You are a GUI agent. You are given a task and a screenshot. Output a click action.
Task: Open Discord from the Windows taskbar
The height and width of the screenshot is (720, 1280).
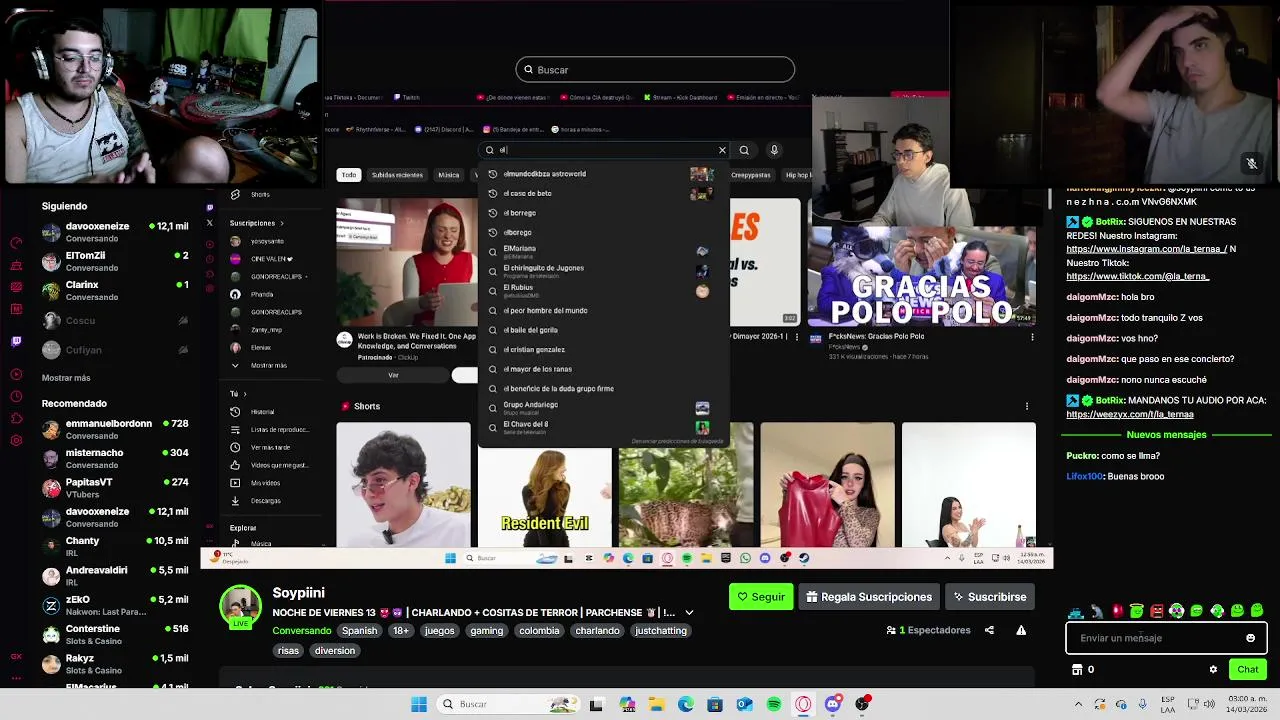[832, 704]
